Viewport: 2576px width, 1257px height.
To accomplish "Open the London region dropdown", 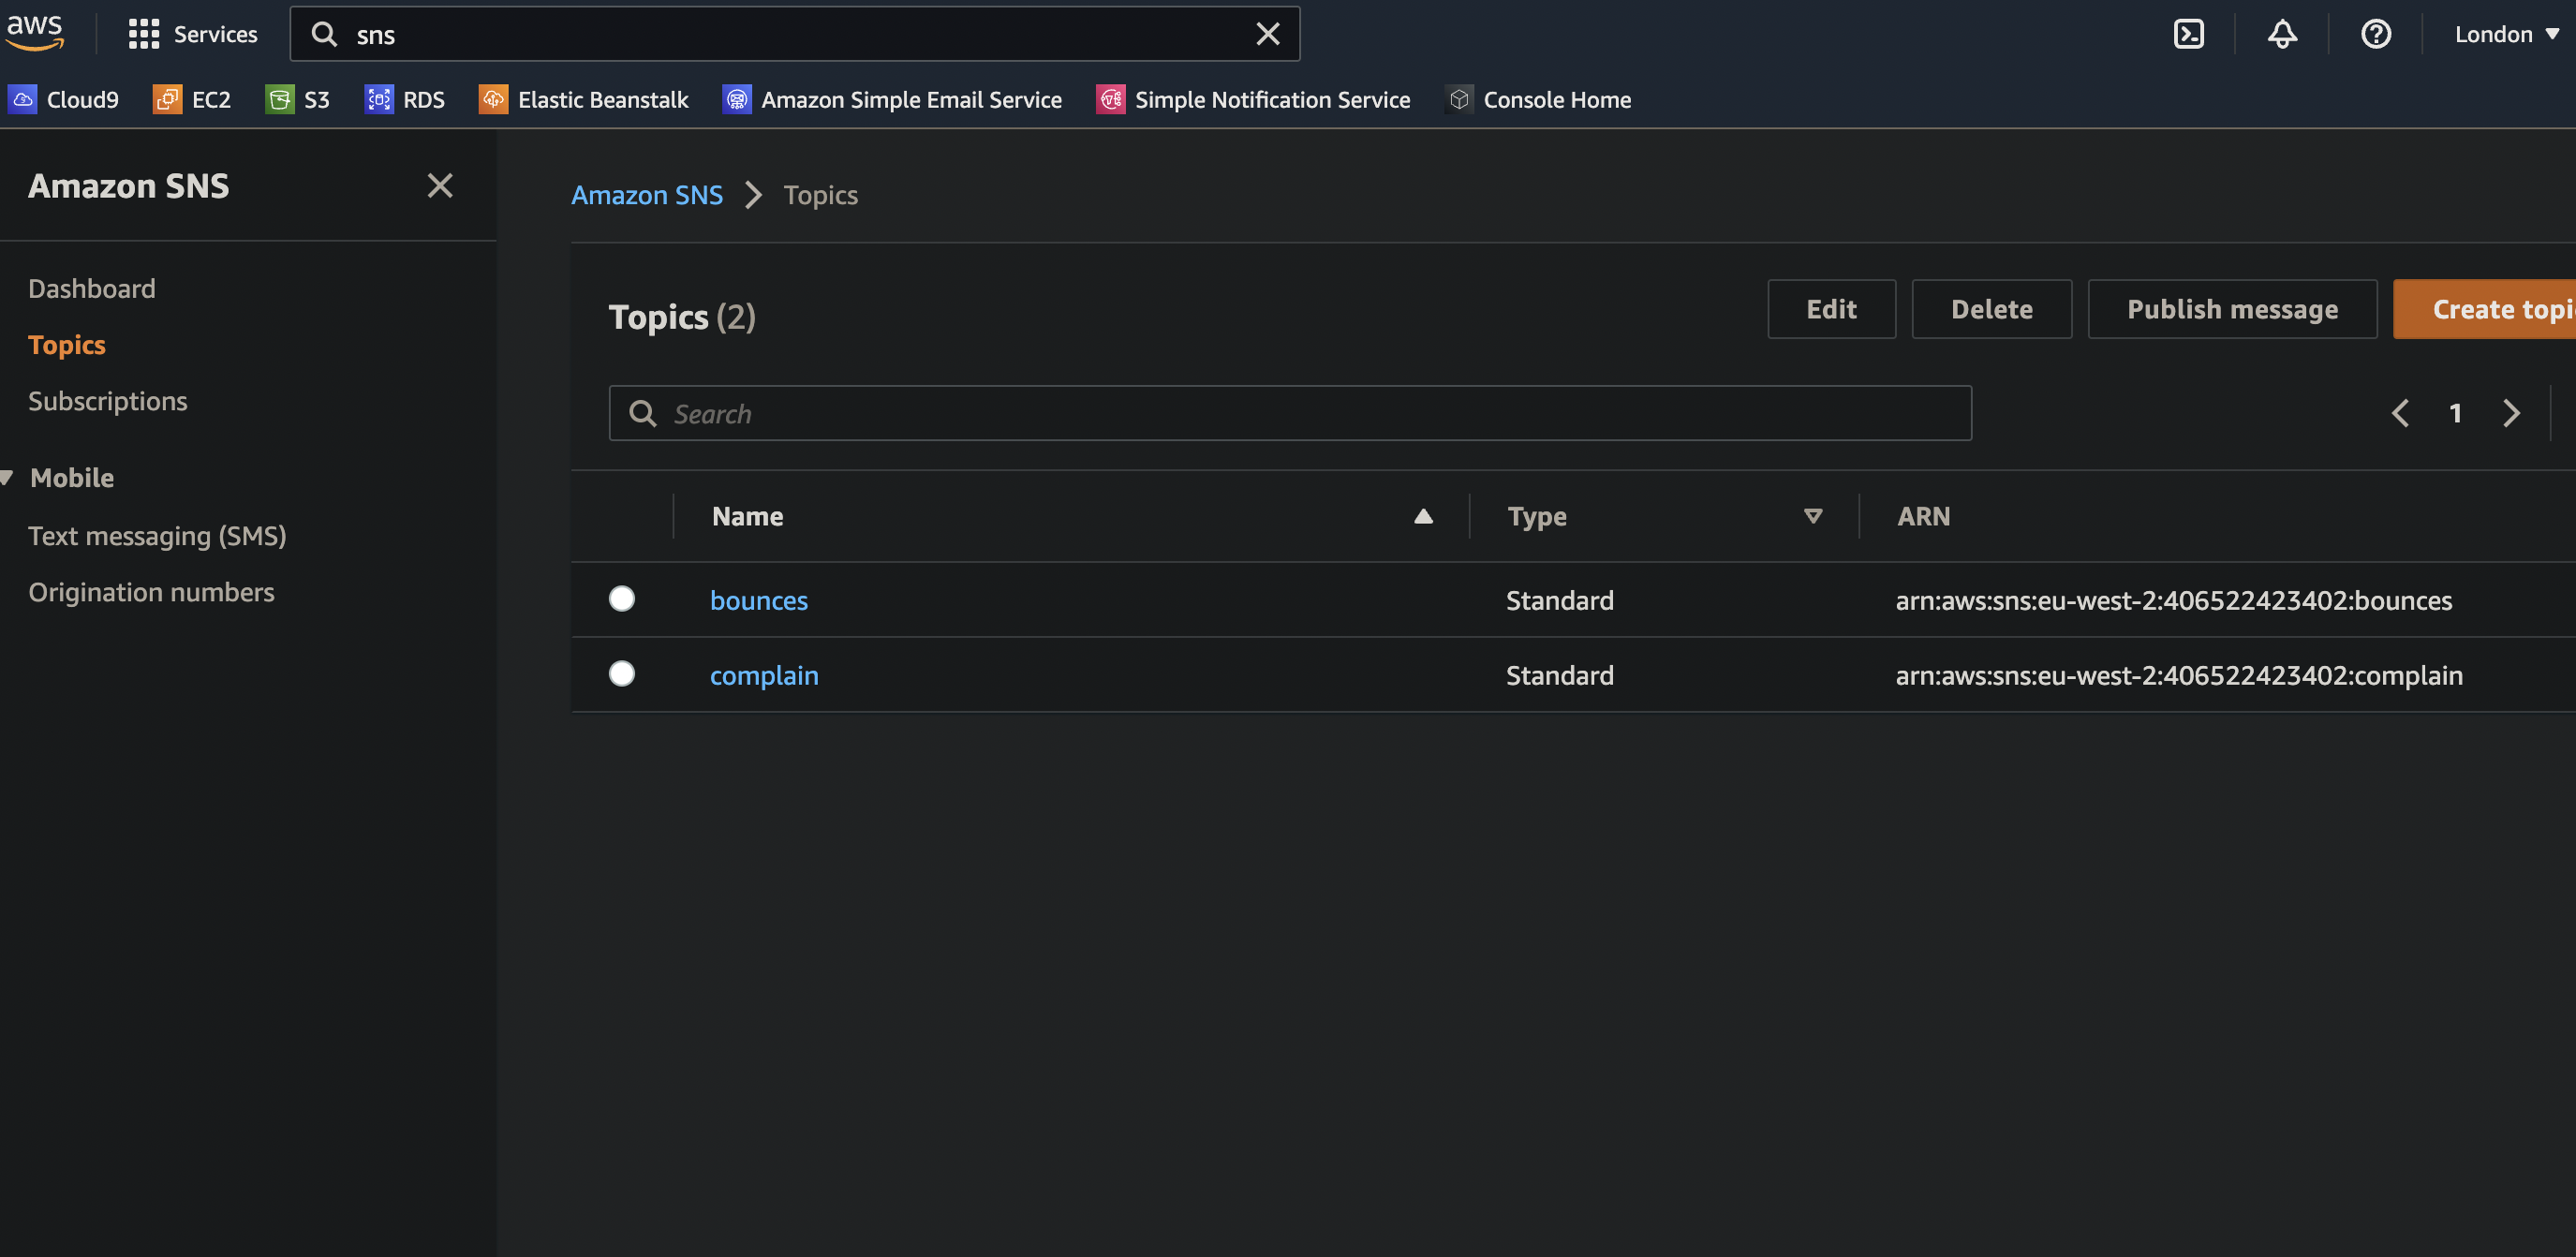I will (x=2505, y=34).
